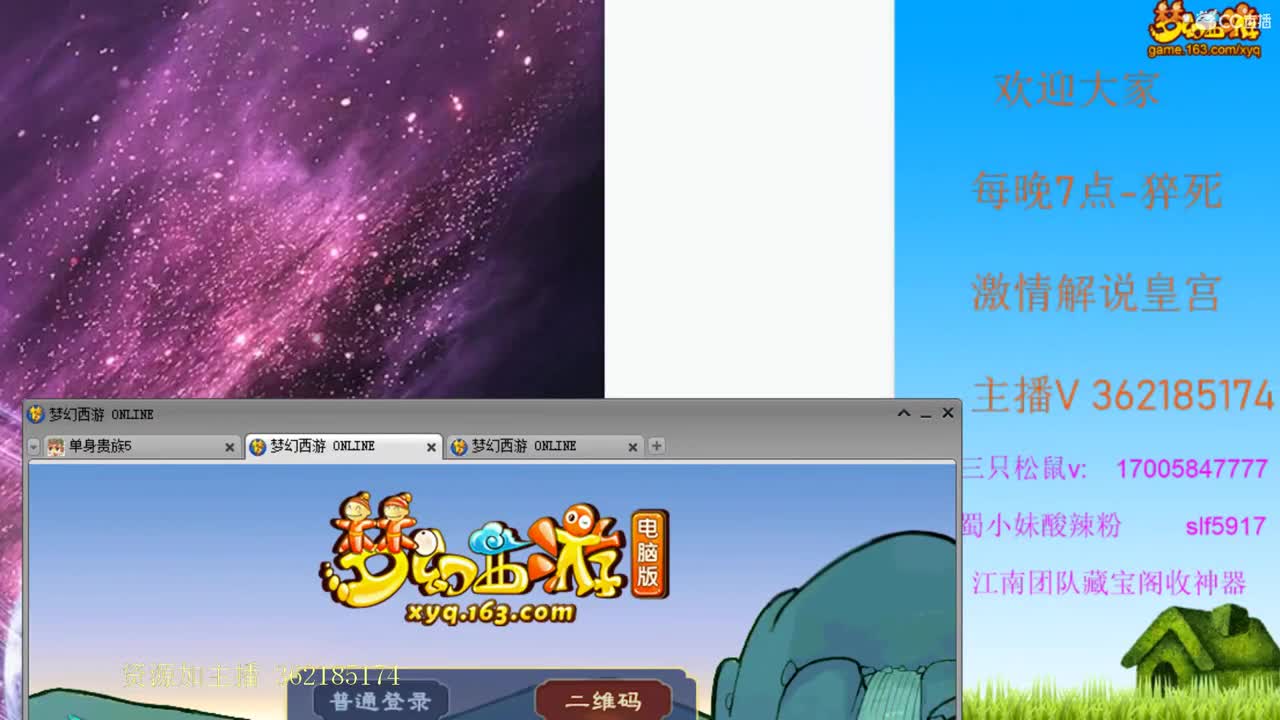Click the 激情解说皇宫 text
This screenshot has width=1280, height=720.
point(1096,293)
